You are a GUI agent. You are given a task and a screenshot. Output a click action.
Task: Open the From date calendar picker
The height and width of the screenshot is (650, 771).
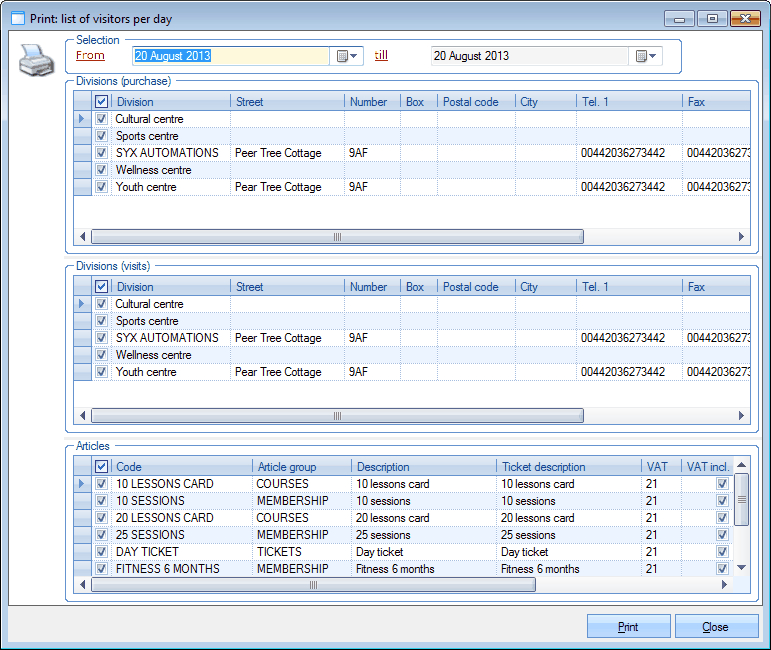347,57
